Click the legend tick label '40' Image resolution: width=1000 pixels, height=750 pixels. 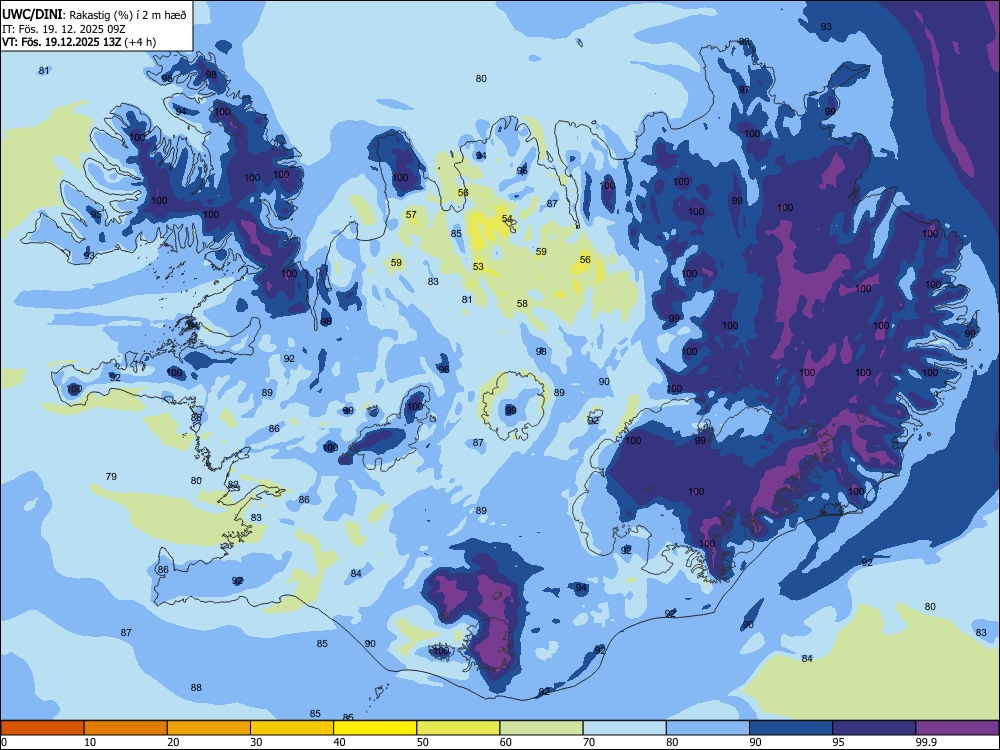point(339,742)
